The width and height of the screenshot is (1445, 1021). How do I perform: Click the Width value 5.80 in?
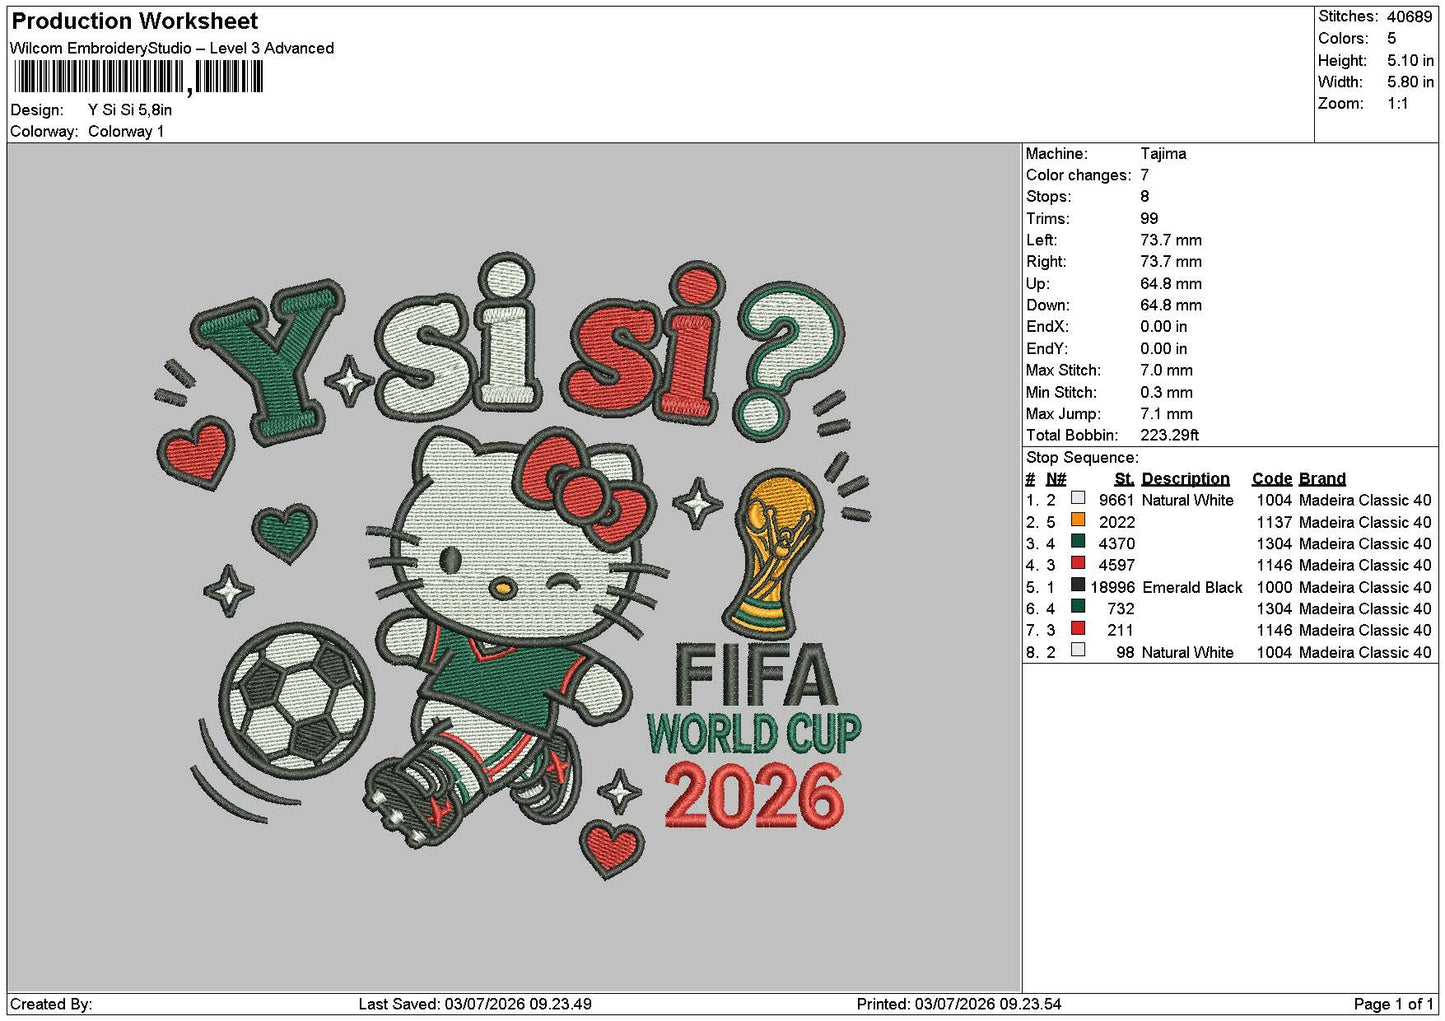point(1410,82)
